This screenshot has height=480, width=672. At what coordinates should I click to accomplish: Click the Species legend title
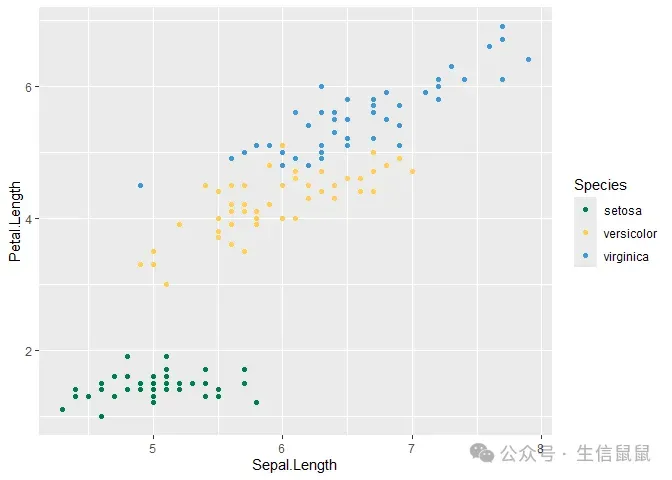pyautogui.click(x=600, y=185)
